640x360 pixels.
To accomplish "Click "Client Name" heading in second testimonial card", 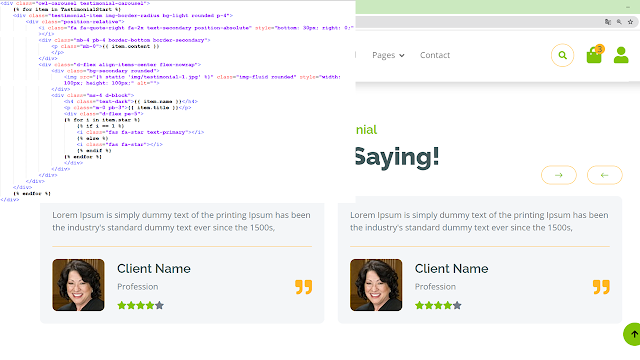I will [451, 269].
